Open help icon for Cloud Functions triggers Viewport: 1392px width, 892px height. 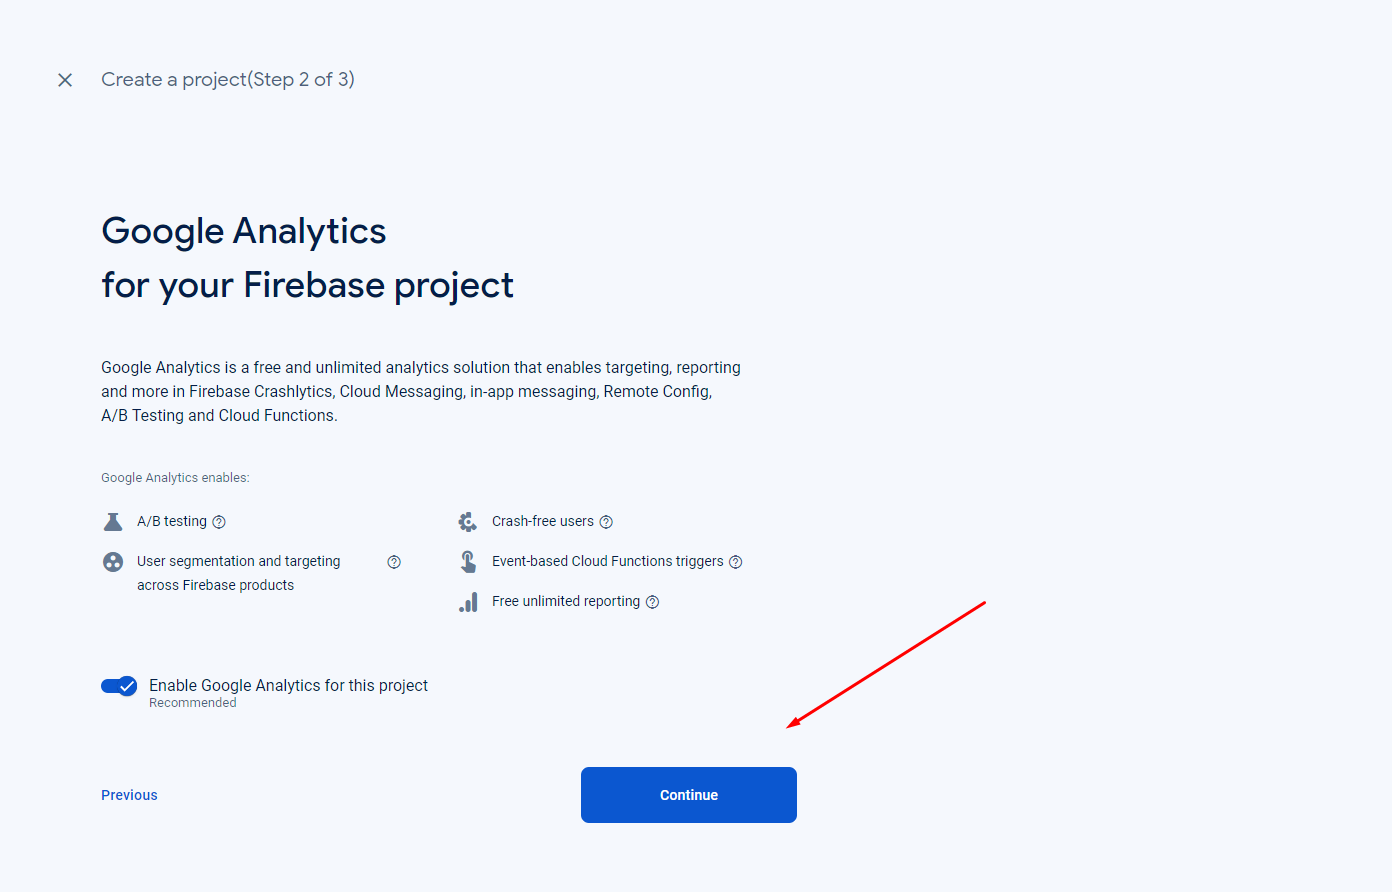(x=736, y=562)
